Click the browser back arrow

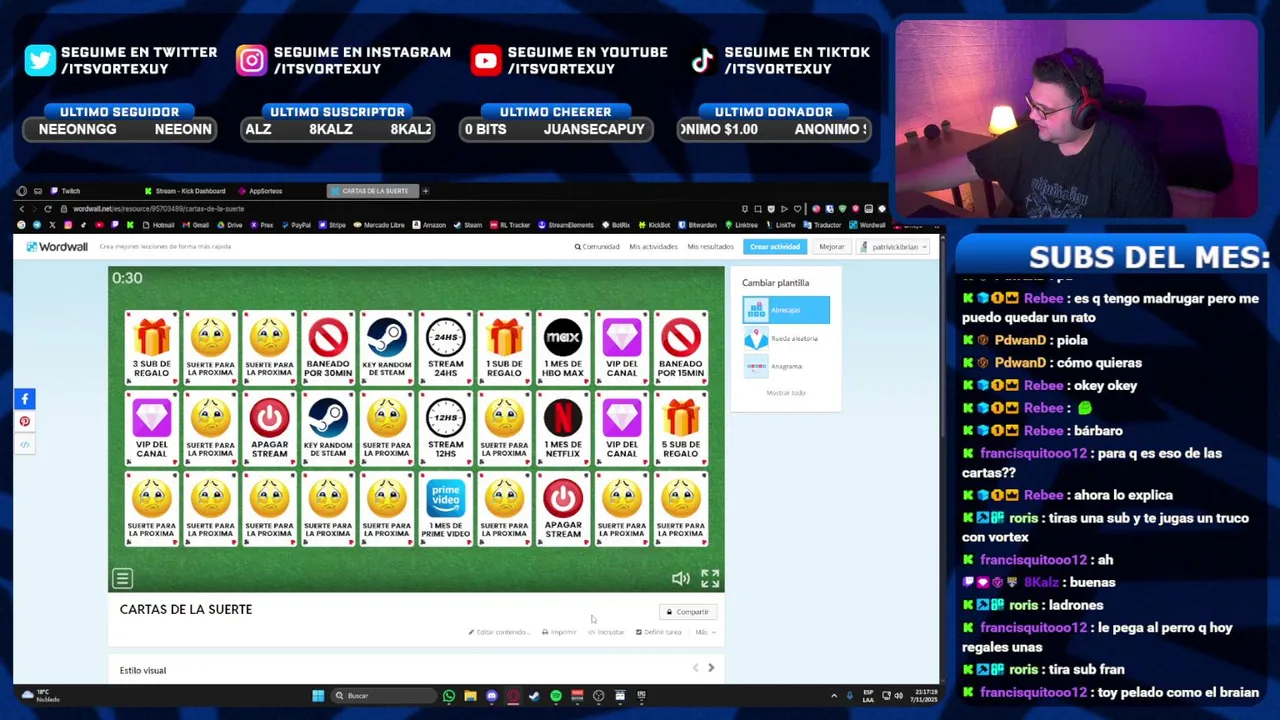(21, 209)
